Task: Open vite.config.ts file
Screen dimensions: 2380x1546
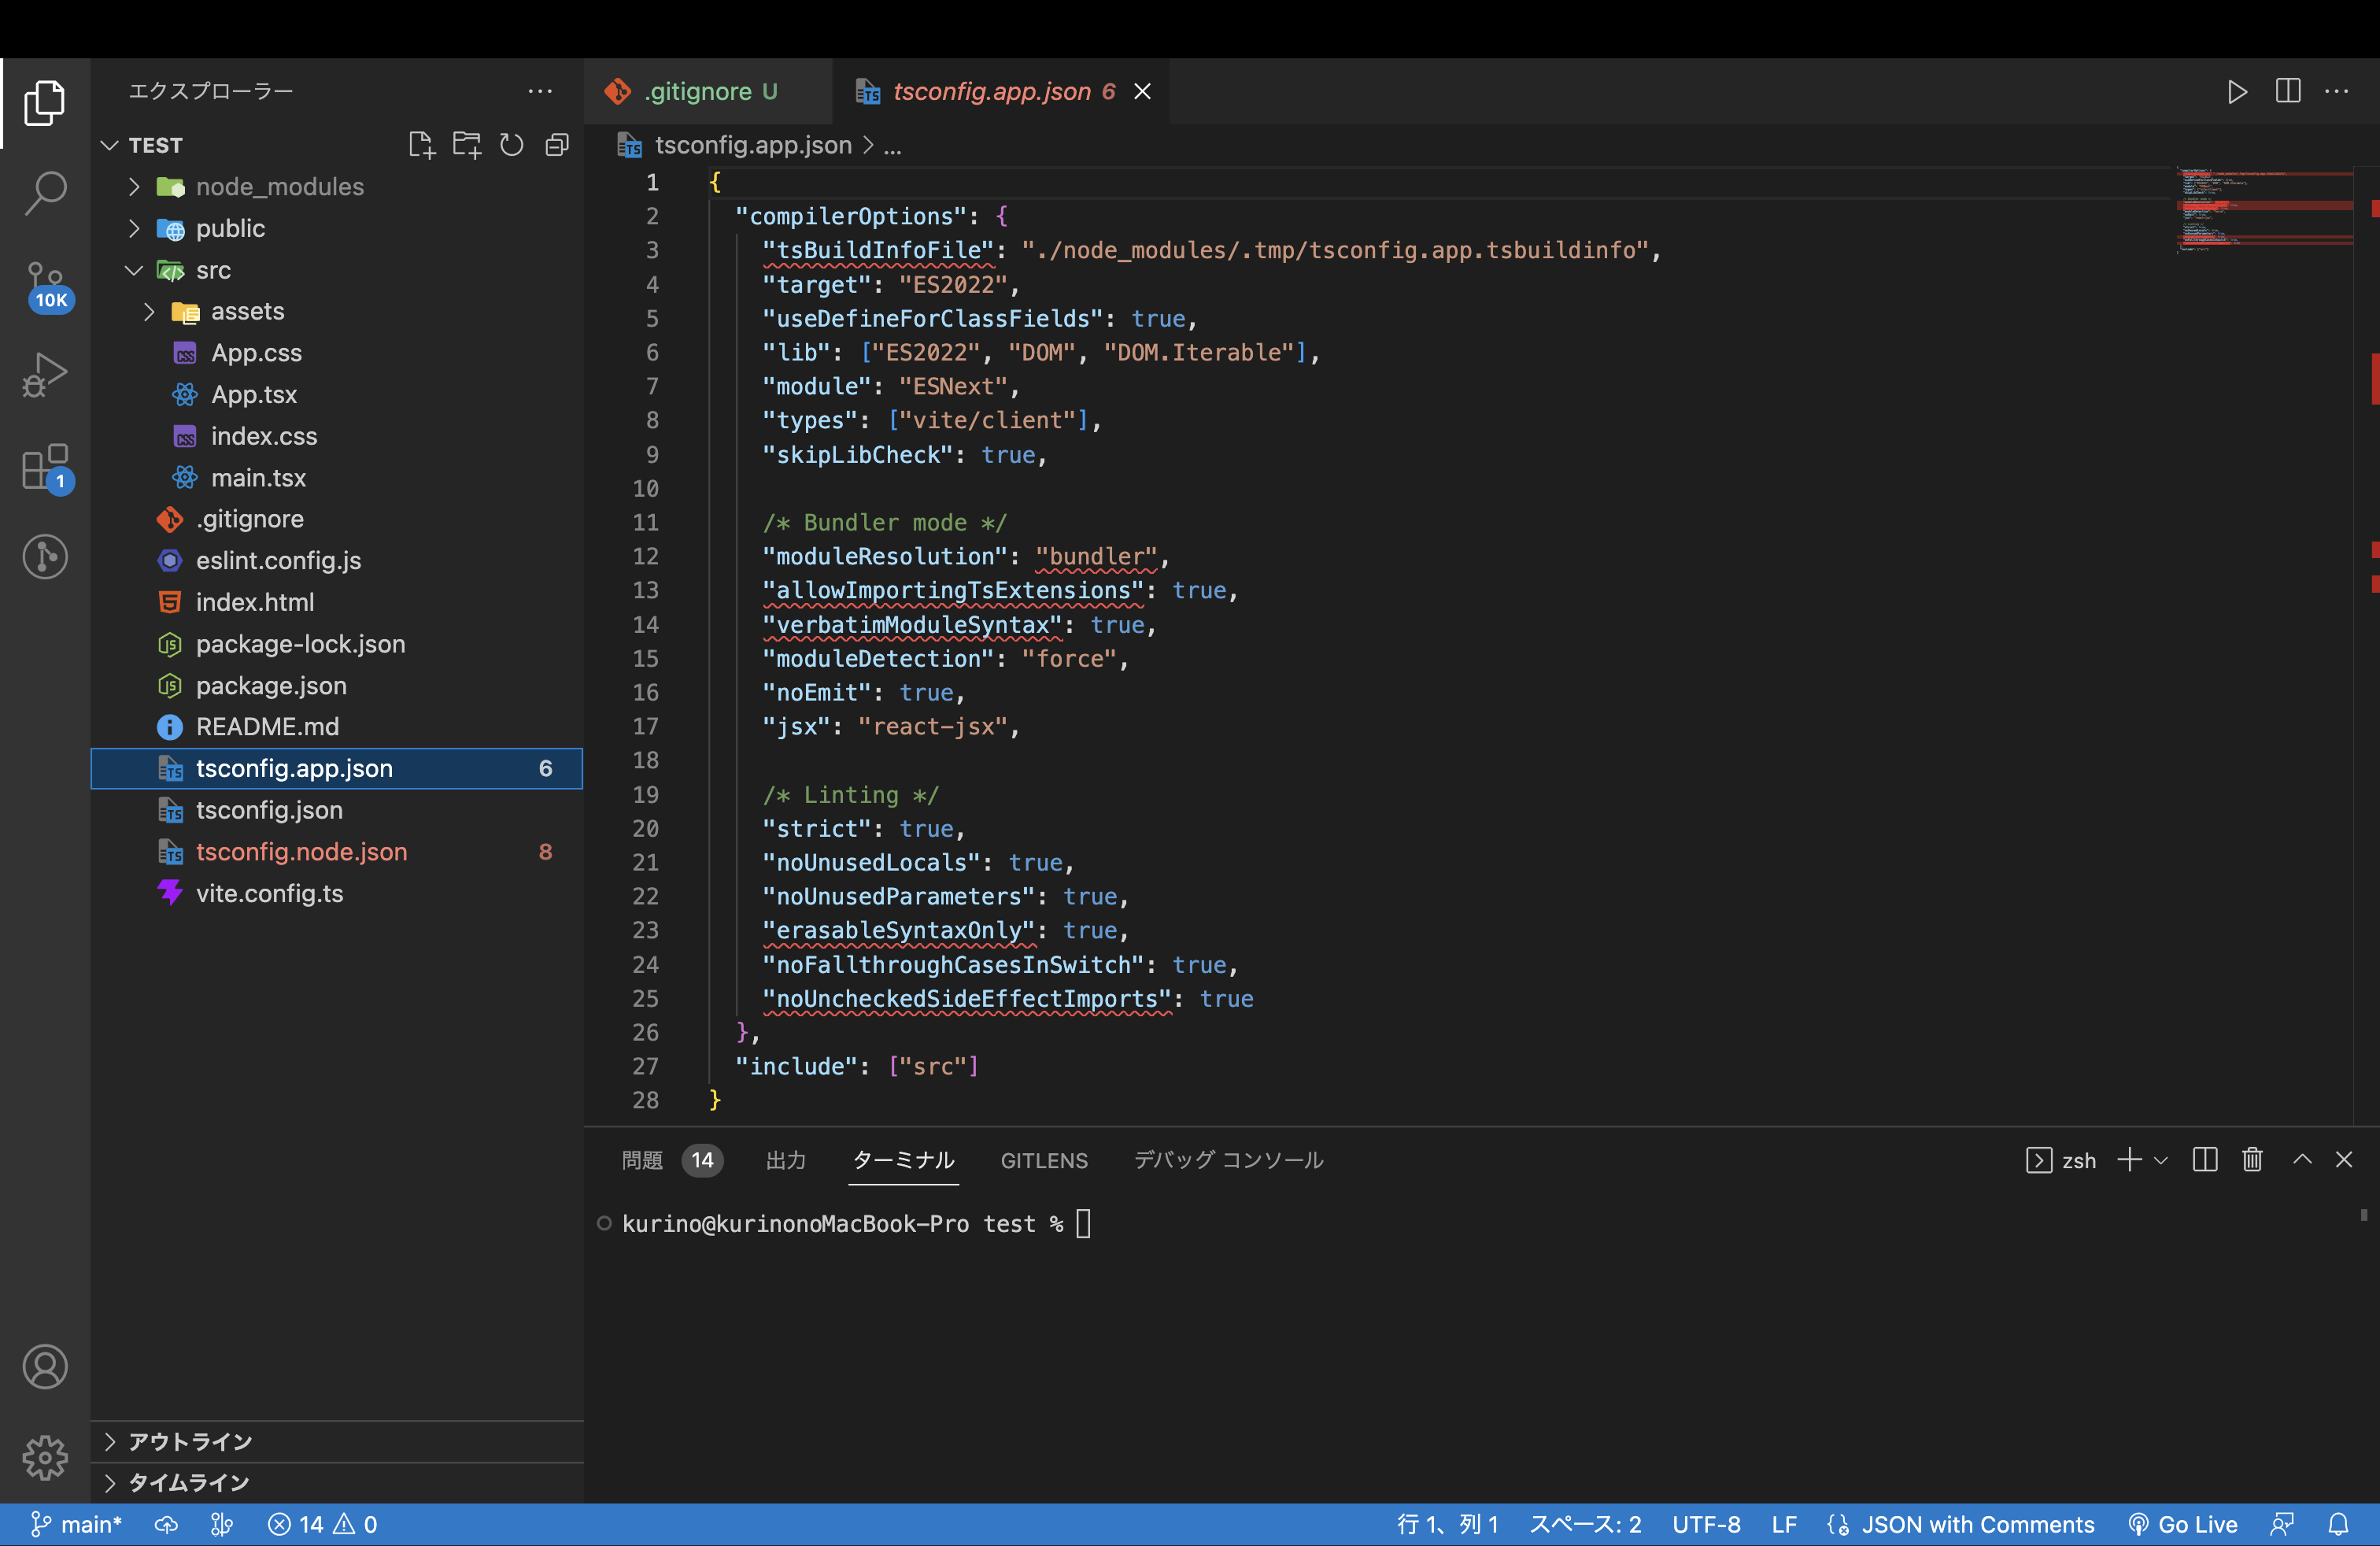Action: [x=337, y=894]
